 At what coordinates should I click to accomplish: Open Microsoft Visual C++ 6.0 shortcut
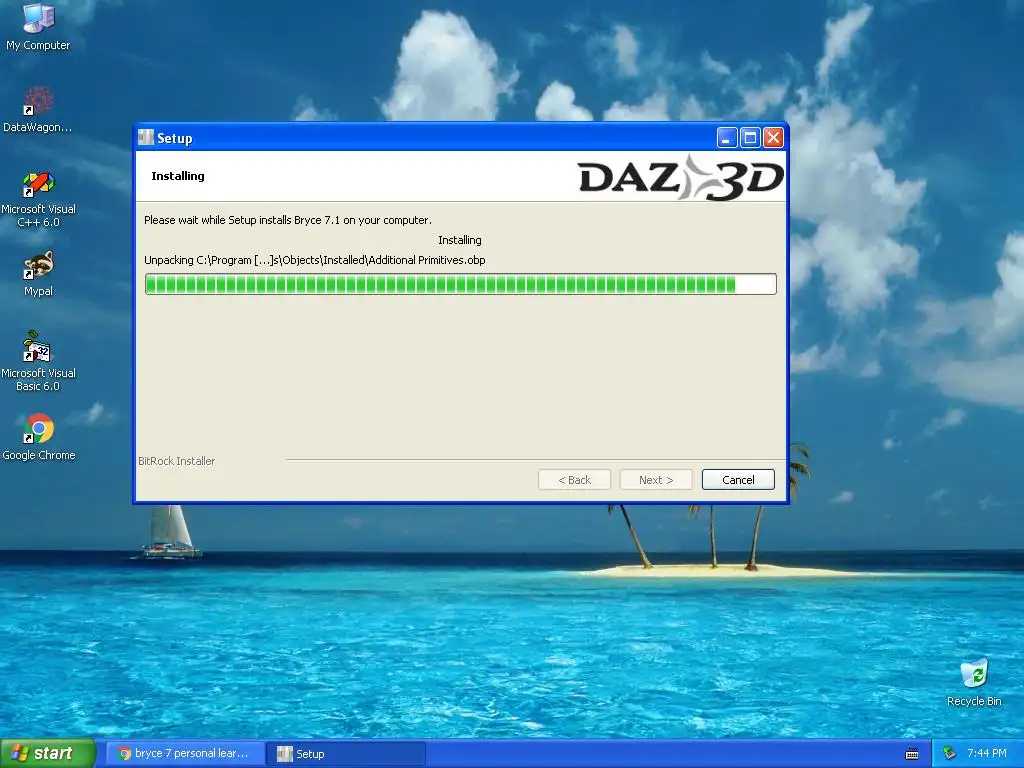38,199
